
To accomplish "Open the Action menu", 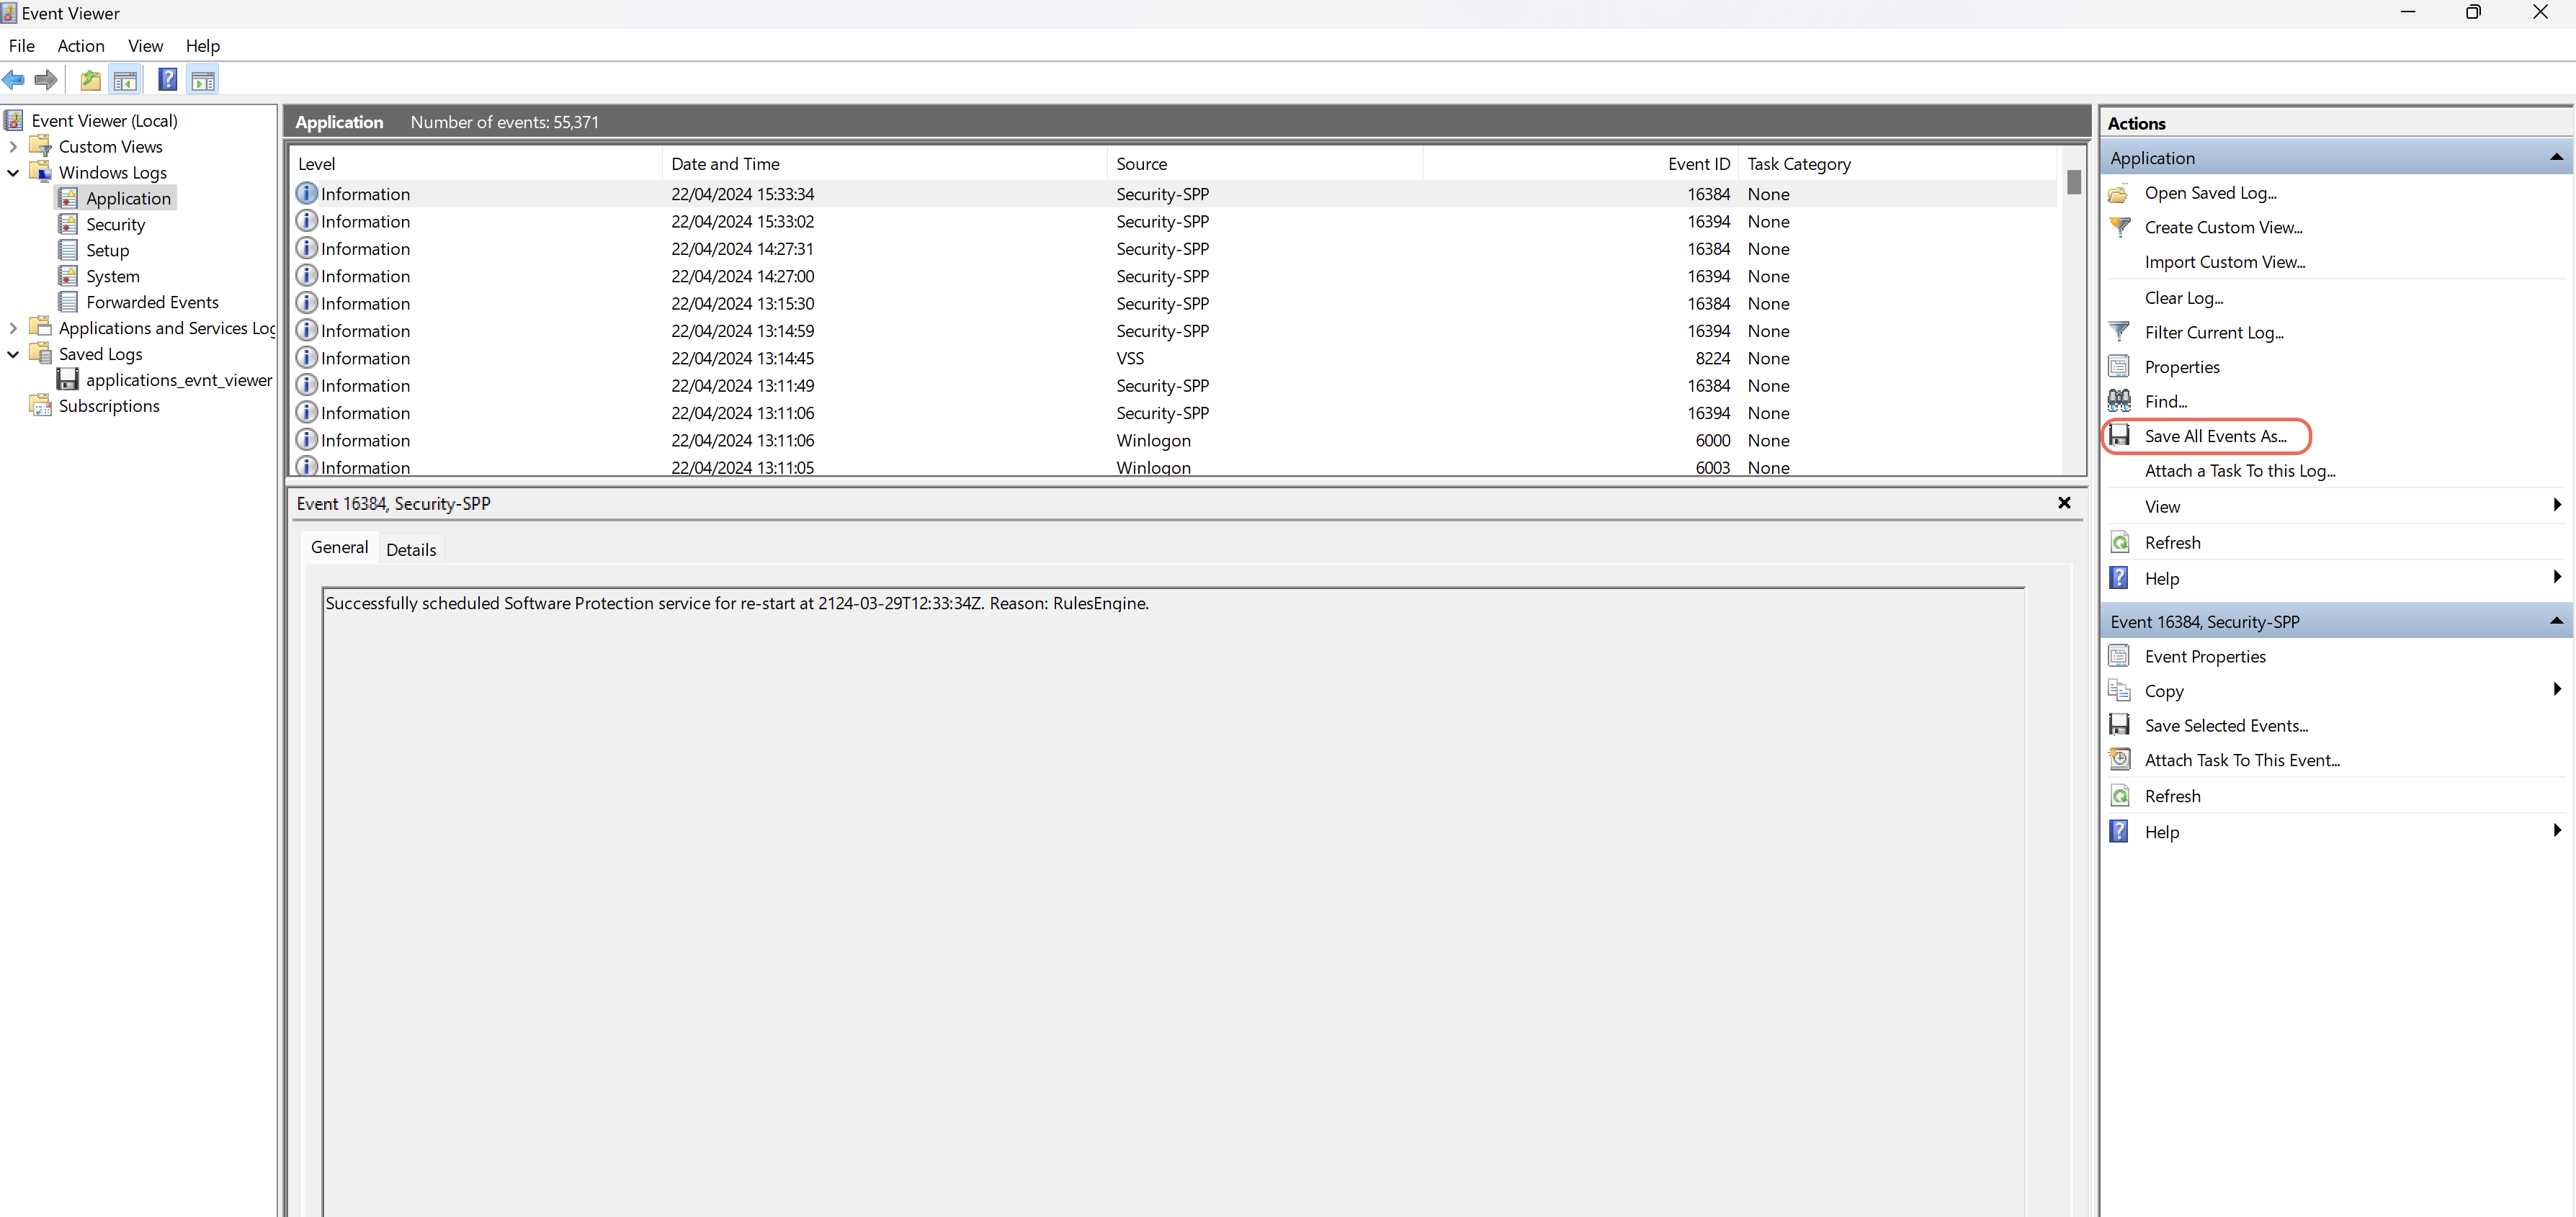I will pos(81,46).
